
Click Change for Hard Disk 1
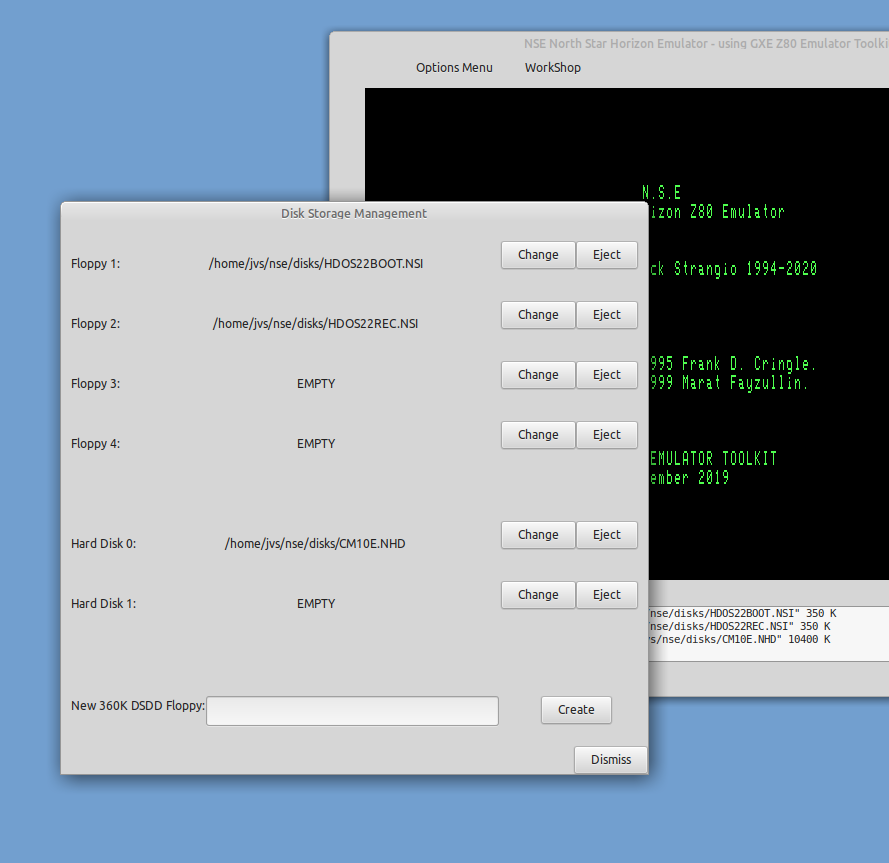point(538,595)
